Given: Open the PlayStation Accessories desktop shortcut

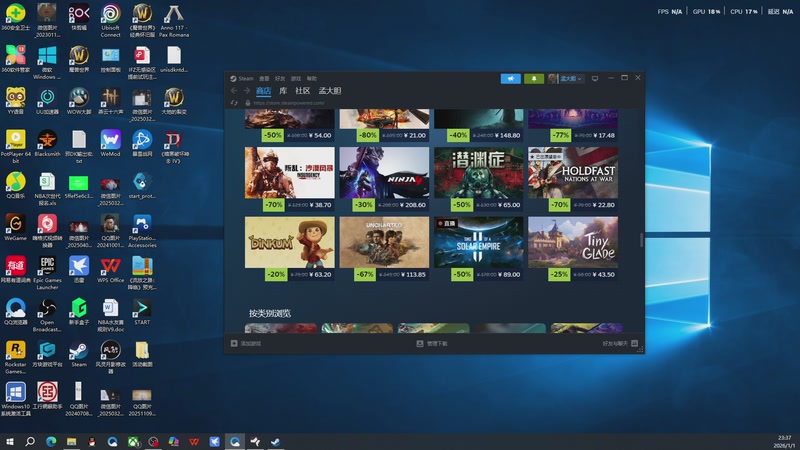Looking at the screenshot, I should (142, 231).
